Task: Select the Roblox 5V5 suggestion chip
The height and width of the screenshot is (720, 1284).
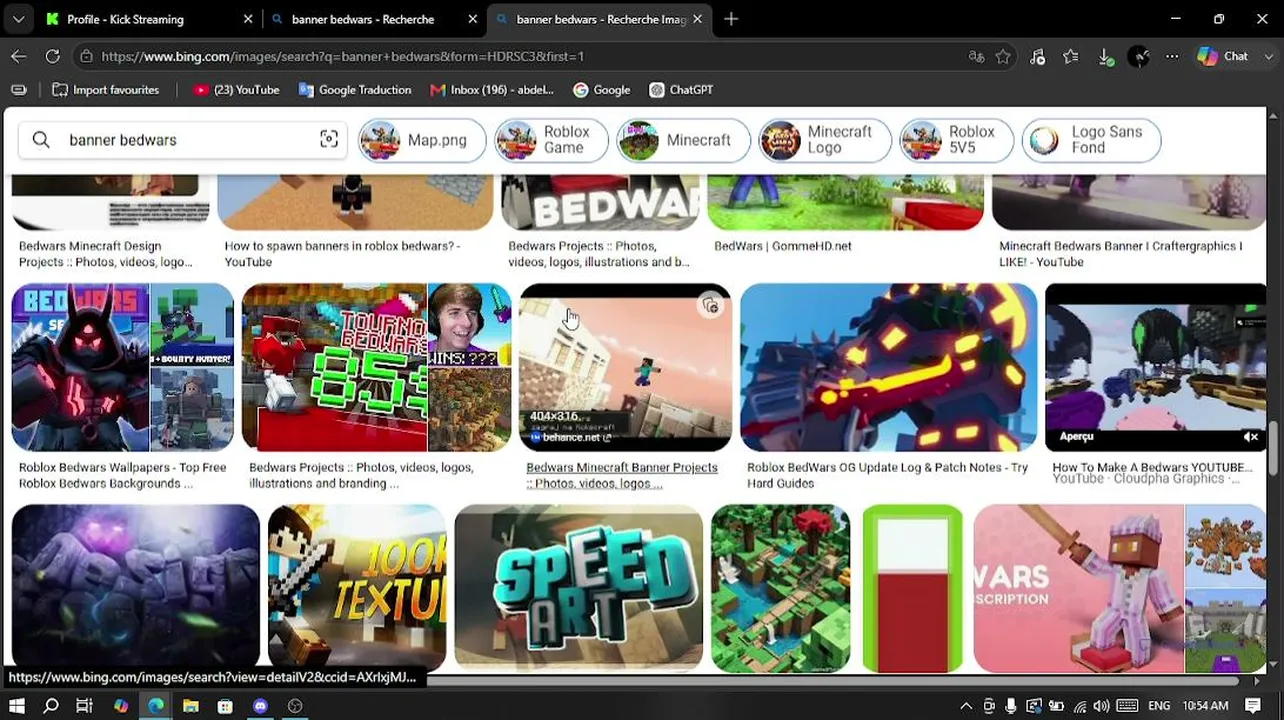Action: tap(957, 140)
